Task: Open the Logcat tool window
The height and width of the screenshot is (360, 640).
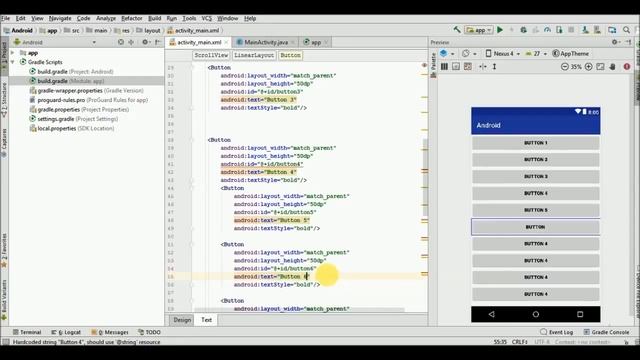Action: point(66,332)
